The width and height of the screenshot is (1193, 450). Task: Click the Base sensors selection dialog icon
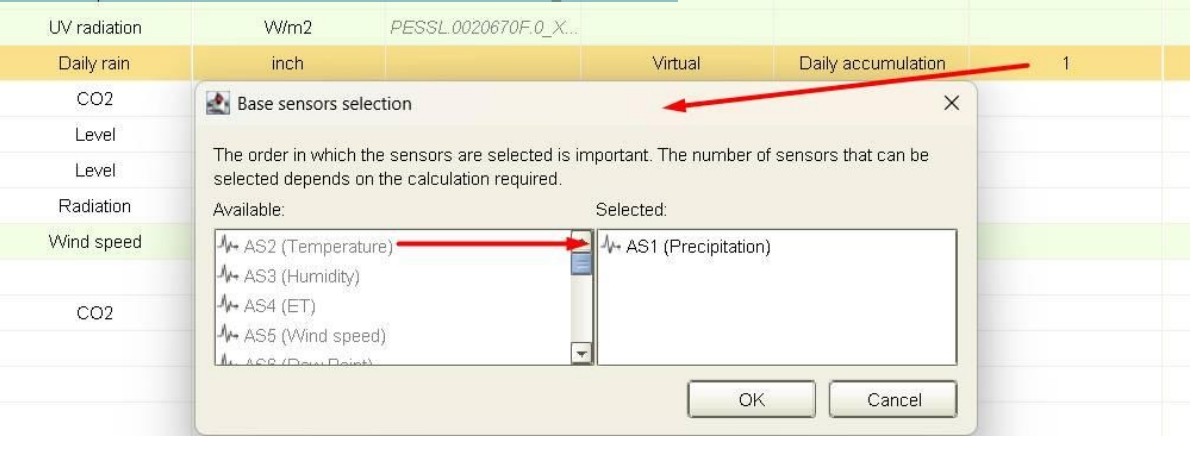coord(218,104)
